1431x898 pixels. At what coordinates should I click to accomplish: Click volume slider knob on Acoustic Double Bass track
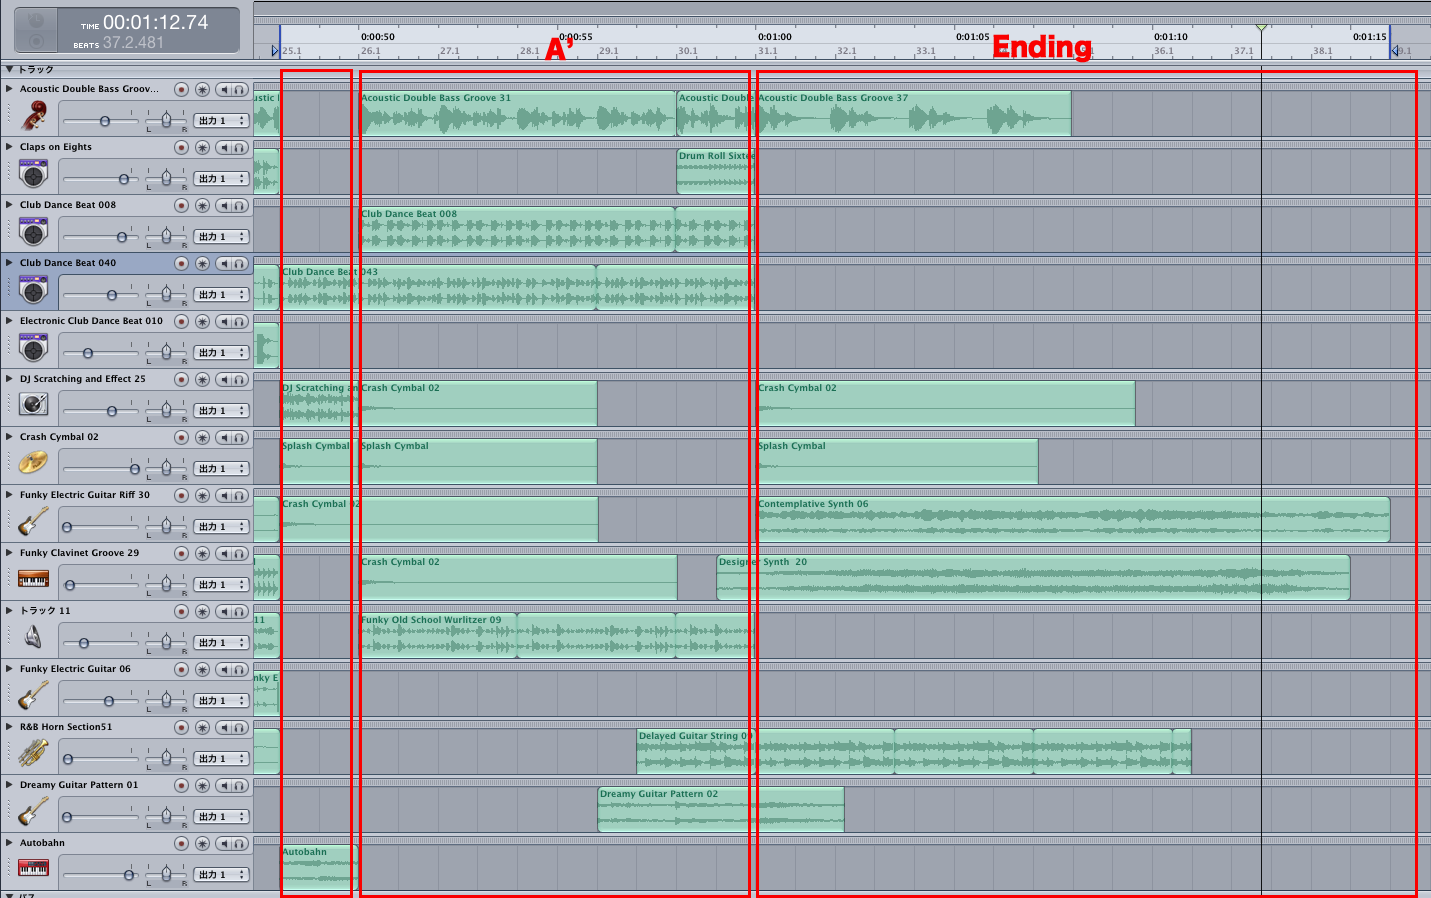(105, 121)
